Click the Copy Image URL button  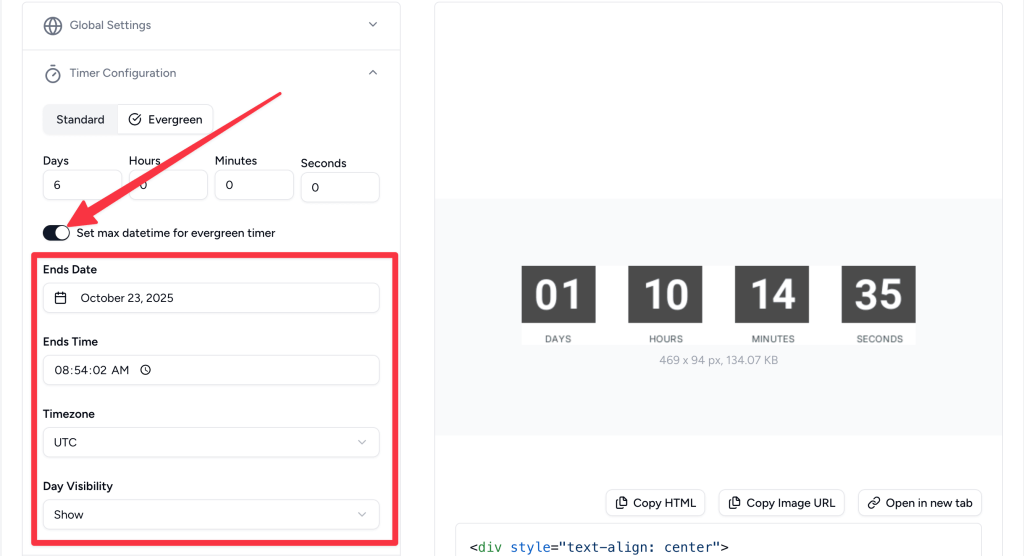click(783, 503)
